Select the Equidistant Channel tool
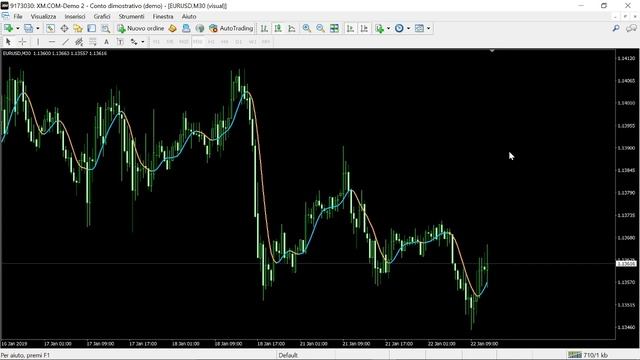The image size is (640, 360). [x=79, y=42]
